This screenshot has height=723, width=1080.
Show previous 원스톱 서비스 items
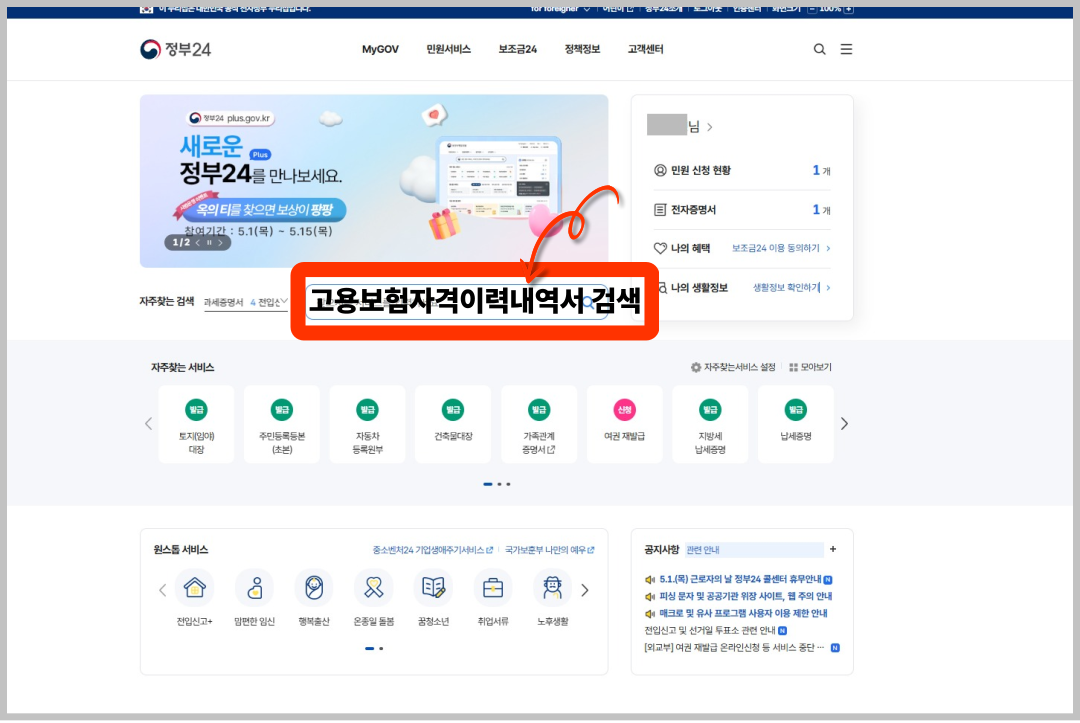click(163, 590)
